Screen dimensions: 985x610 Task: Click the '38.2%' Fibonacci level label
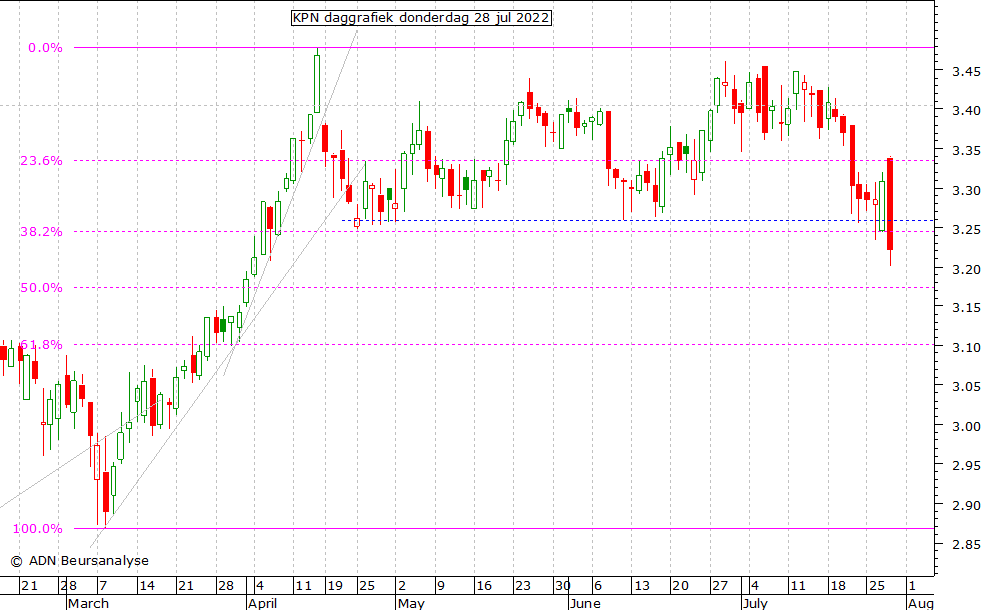pyautogui.click(x=41, y=232)
